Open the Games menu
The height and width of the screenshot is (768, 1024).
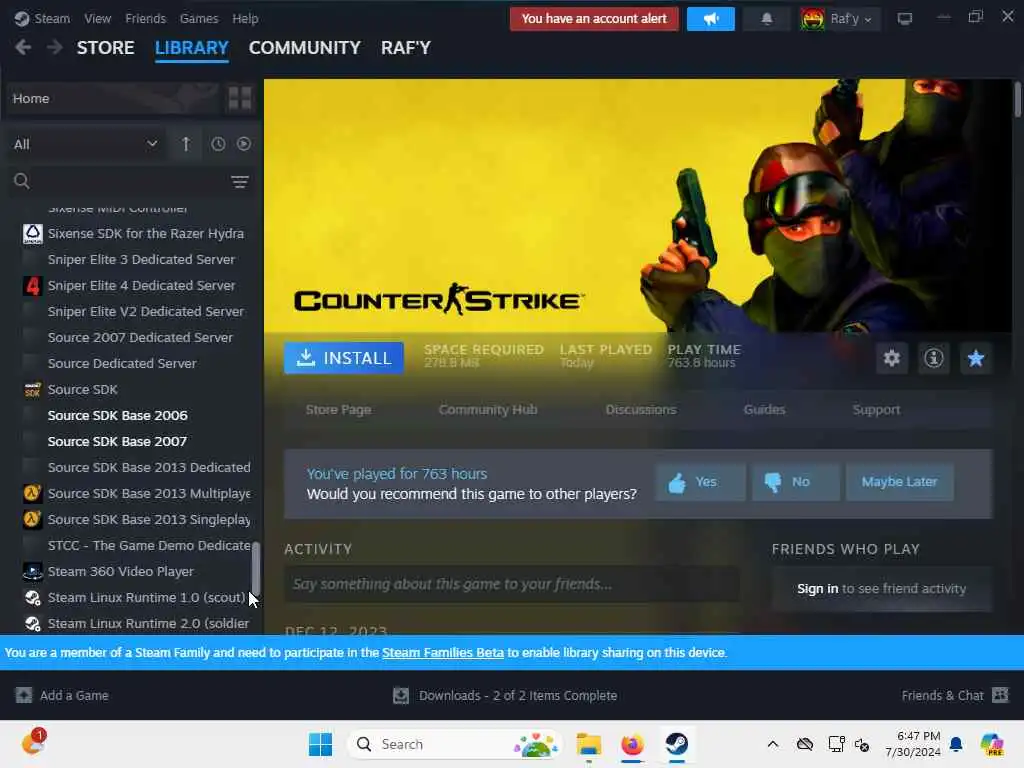point(199,18)
